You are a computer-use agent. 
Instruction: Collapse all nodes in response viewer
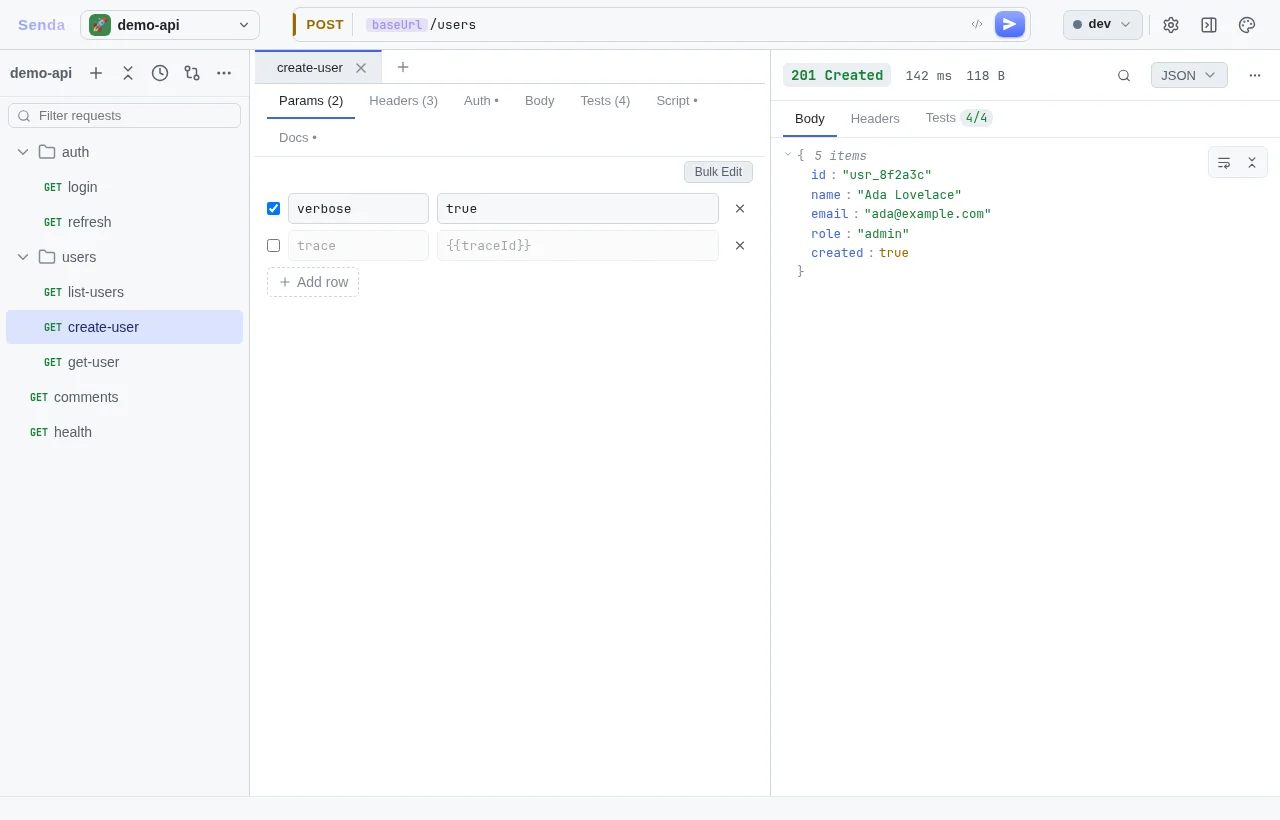click(1252, 162)
